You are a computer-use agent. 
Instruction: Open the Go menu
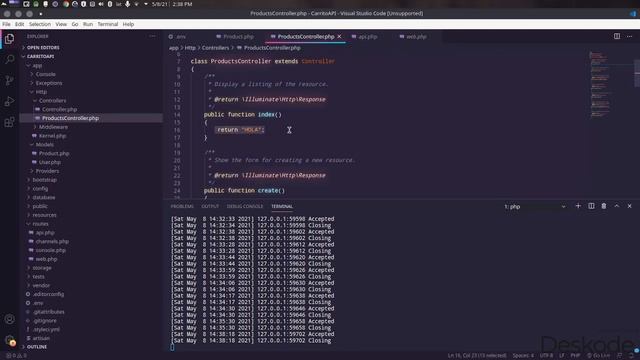[x=75, y=24]
